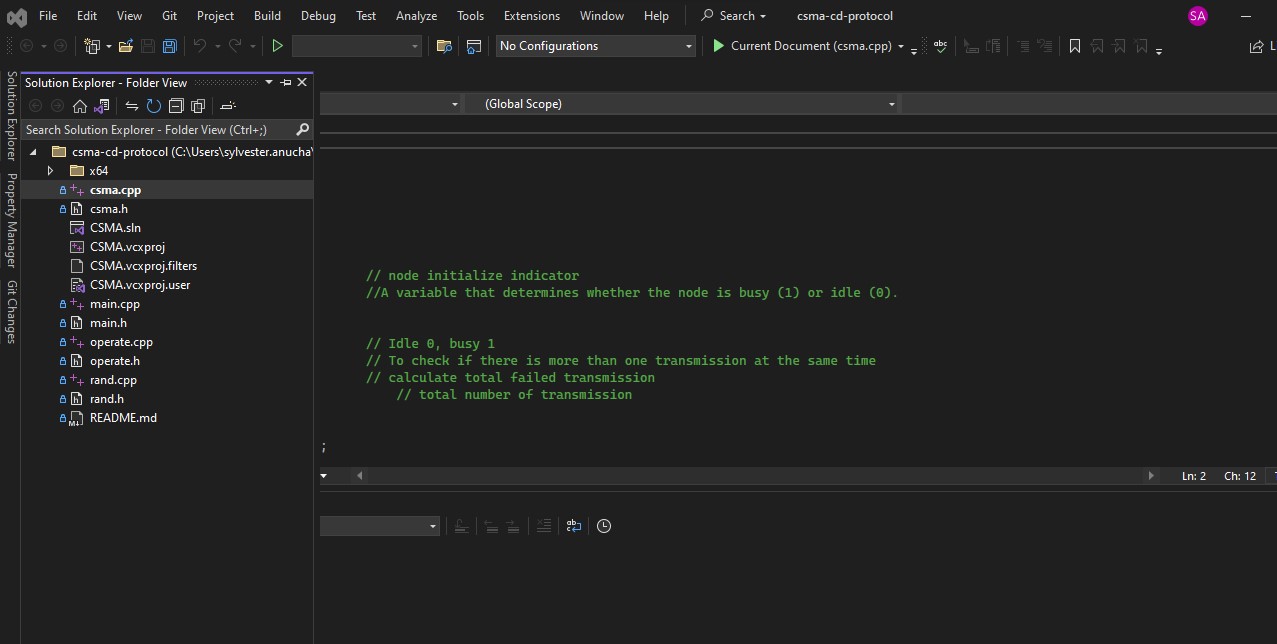
Task: Expand the x64 folder
Action: 50,170
